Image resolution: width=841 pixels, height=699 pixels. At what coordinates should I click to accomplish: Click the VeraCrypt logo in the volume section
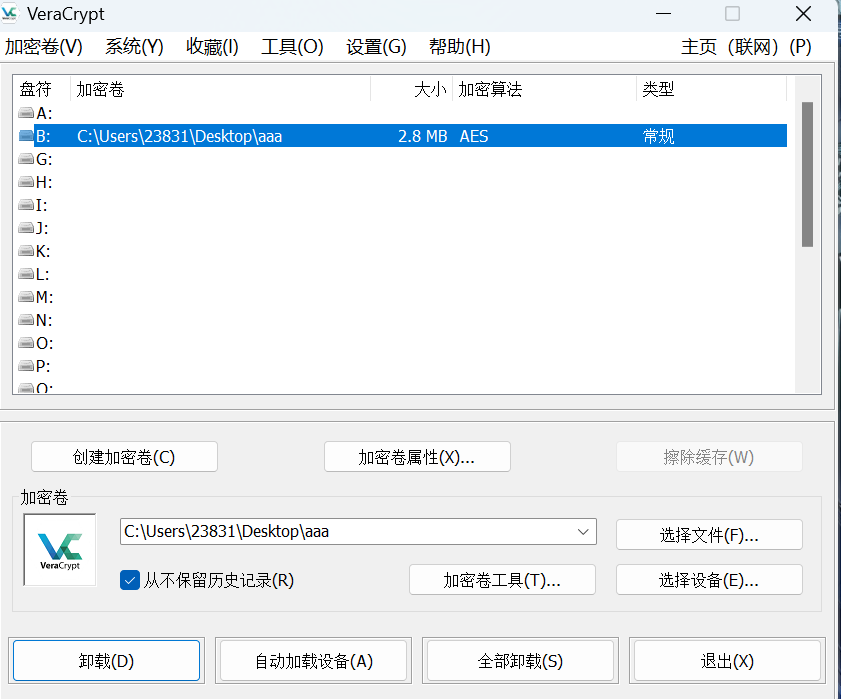[x=60, y=550]
